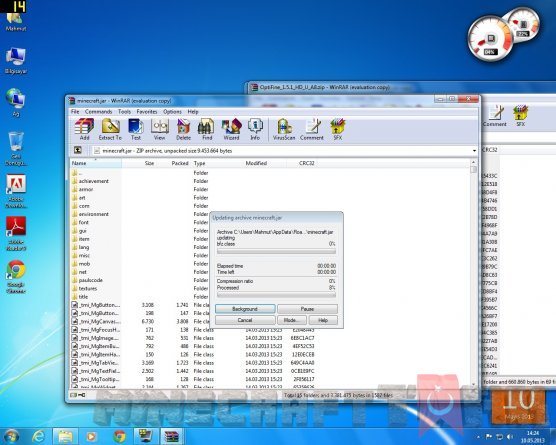Sort file list by Name column header
The width and height of the screenshot is (556, 445).
(x=96, y=163)
